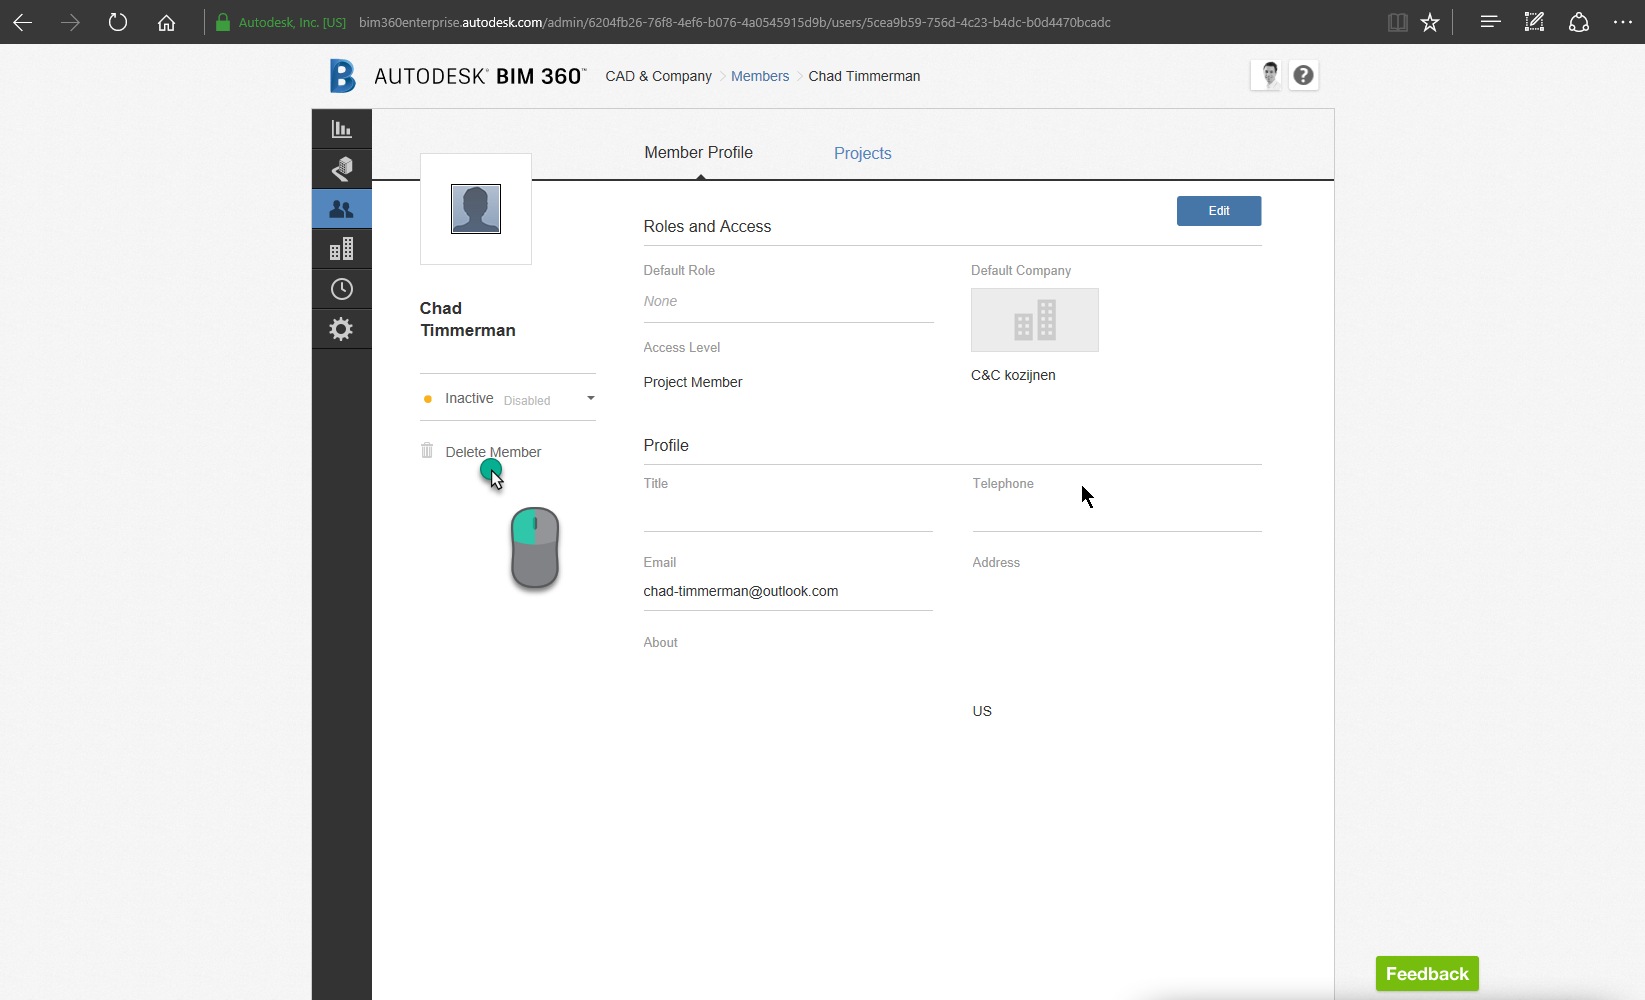This screenshot has height=1000, width=1645.
Task: Open the Edge Hub favorites panel
Action: pos(1397,22)
